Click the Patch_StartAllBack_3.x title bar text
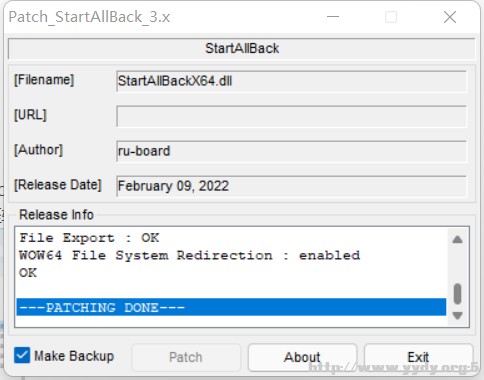 pyautogui.click(x=89, y=17)
